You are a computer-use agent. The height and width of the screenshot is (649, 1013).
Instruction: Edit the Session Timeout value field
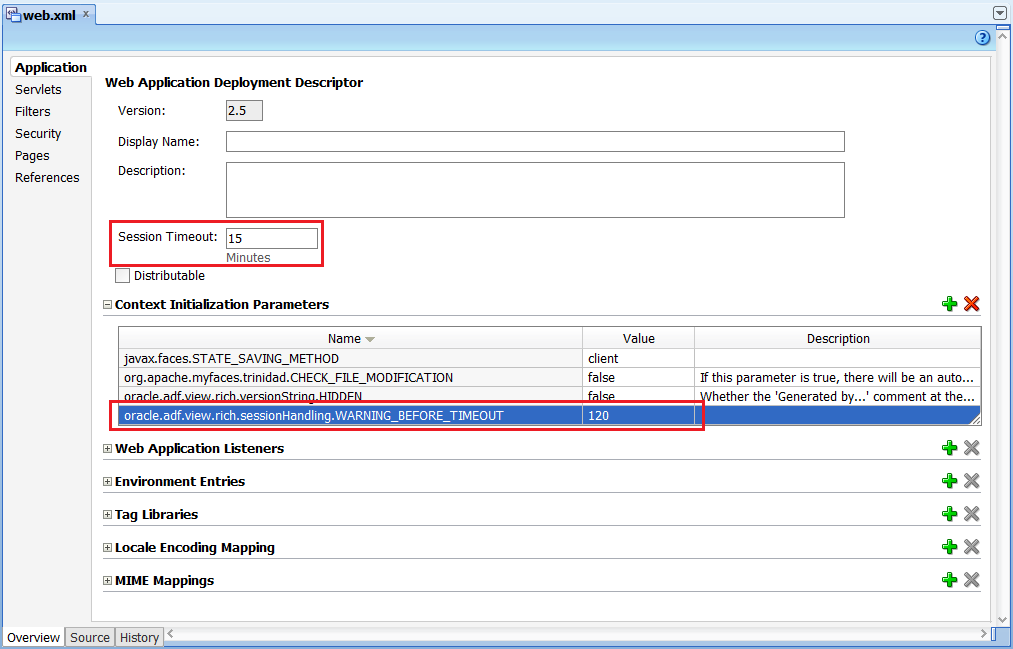click(x=271, y=238)
